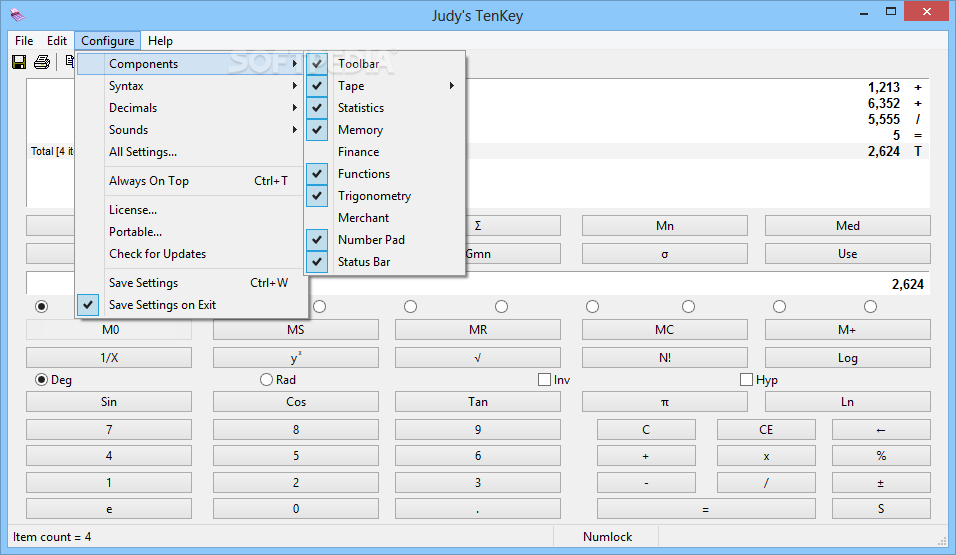Select the Deg radio button
This screenshot has width=956, height=555.
click(x=41, y=380)
